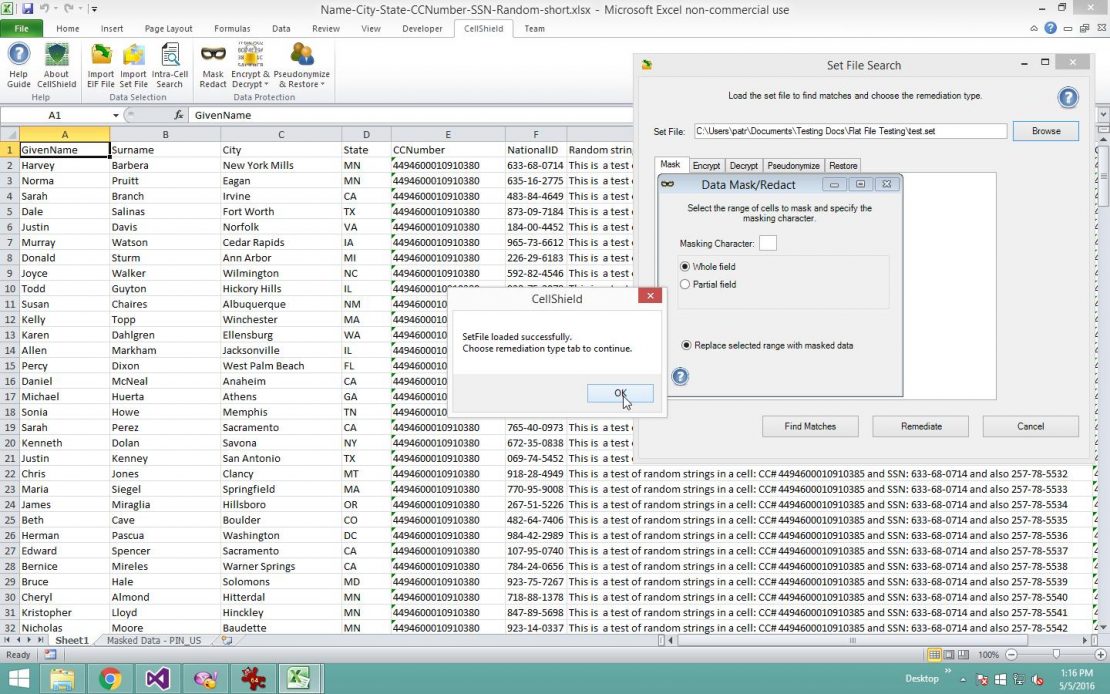Switch to the Developer ribbon tab
This screenshot has width=1110, height=694.
tap(422, 28)
